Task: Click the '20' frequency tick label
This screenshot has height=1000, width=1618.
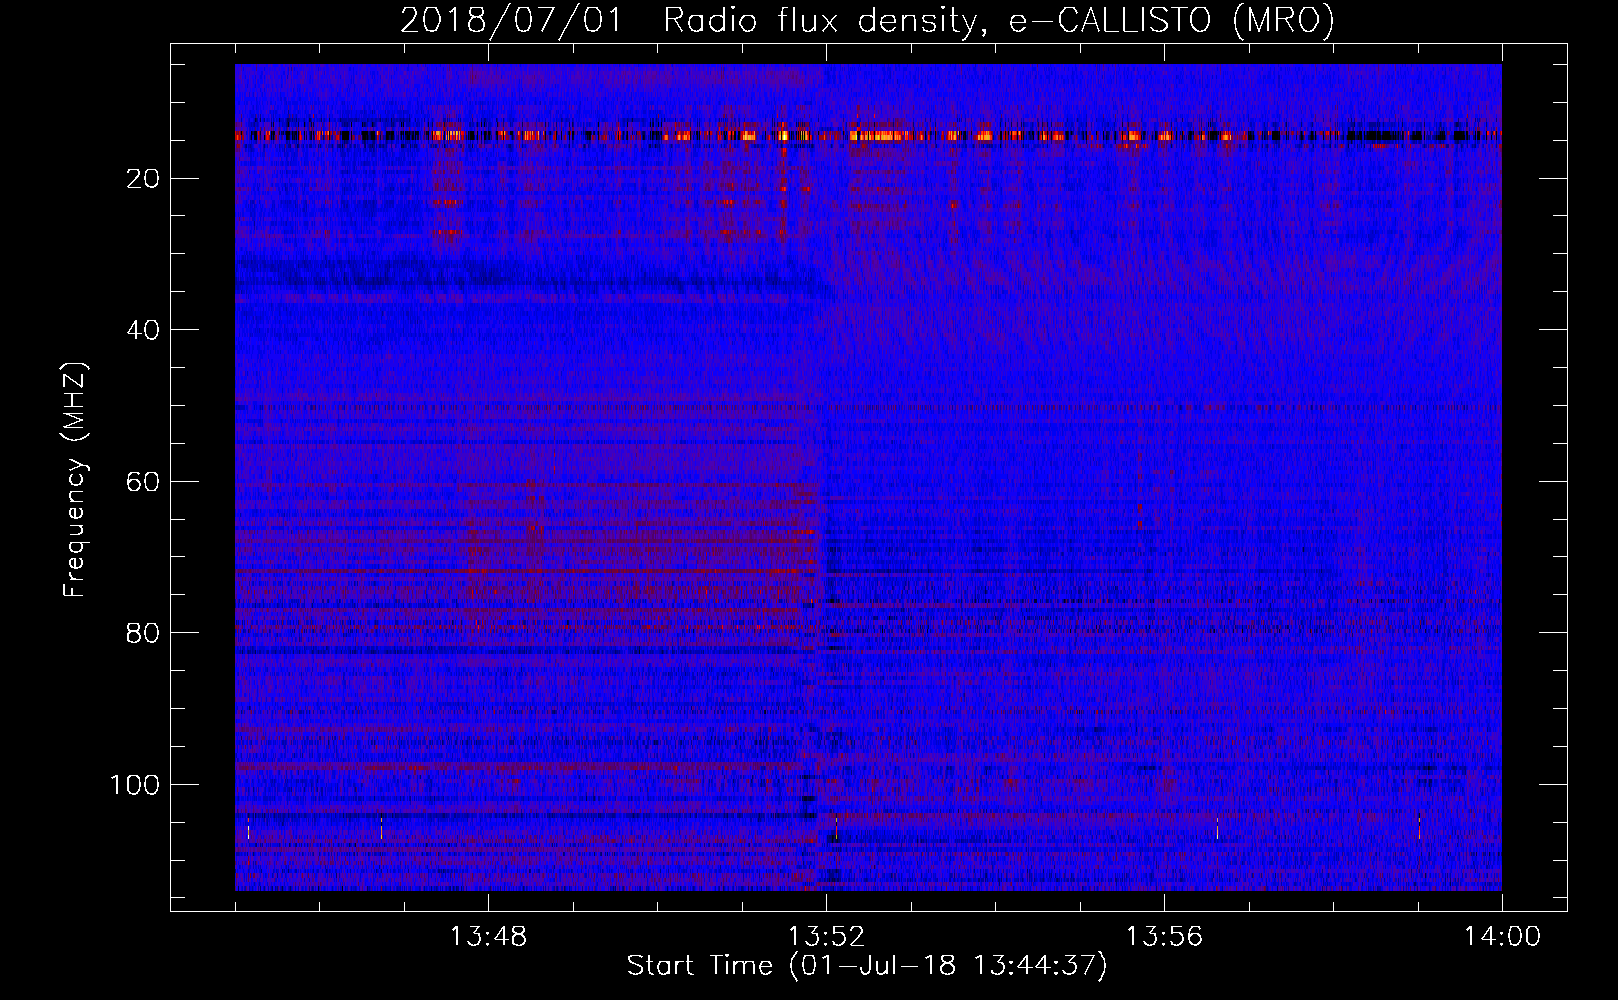Action: point(144,179)
